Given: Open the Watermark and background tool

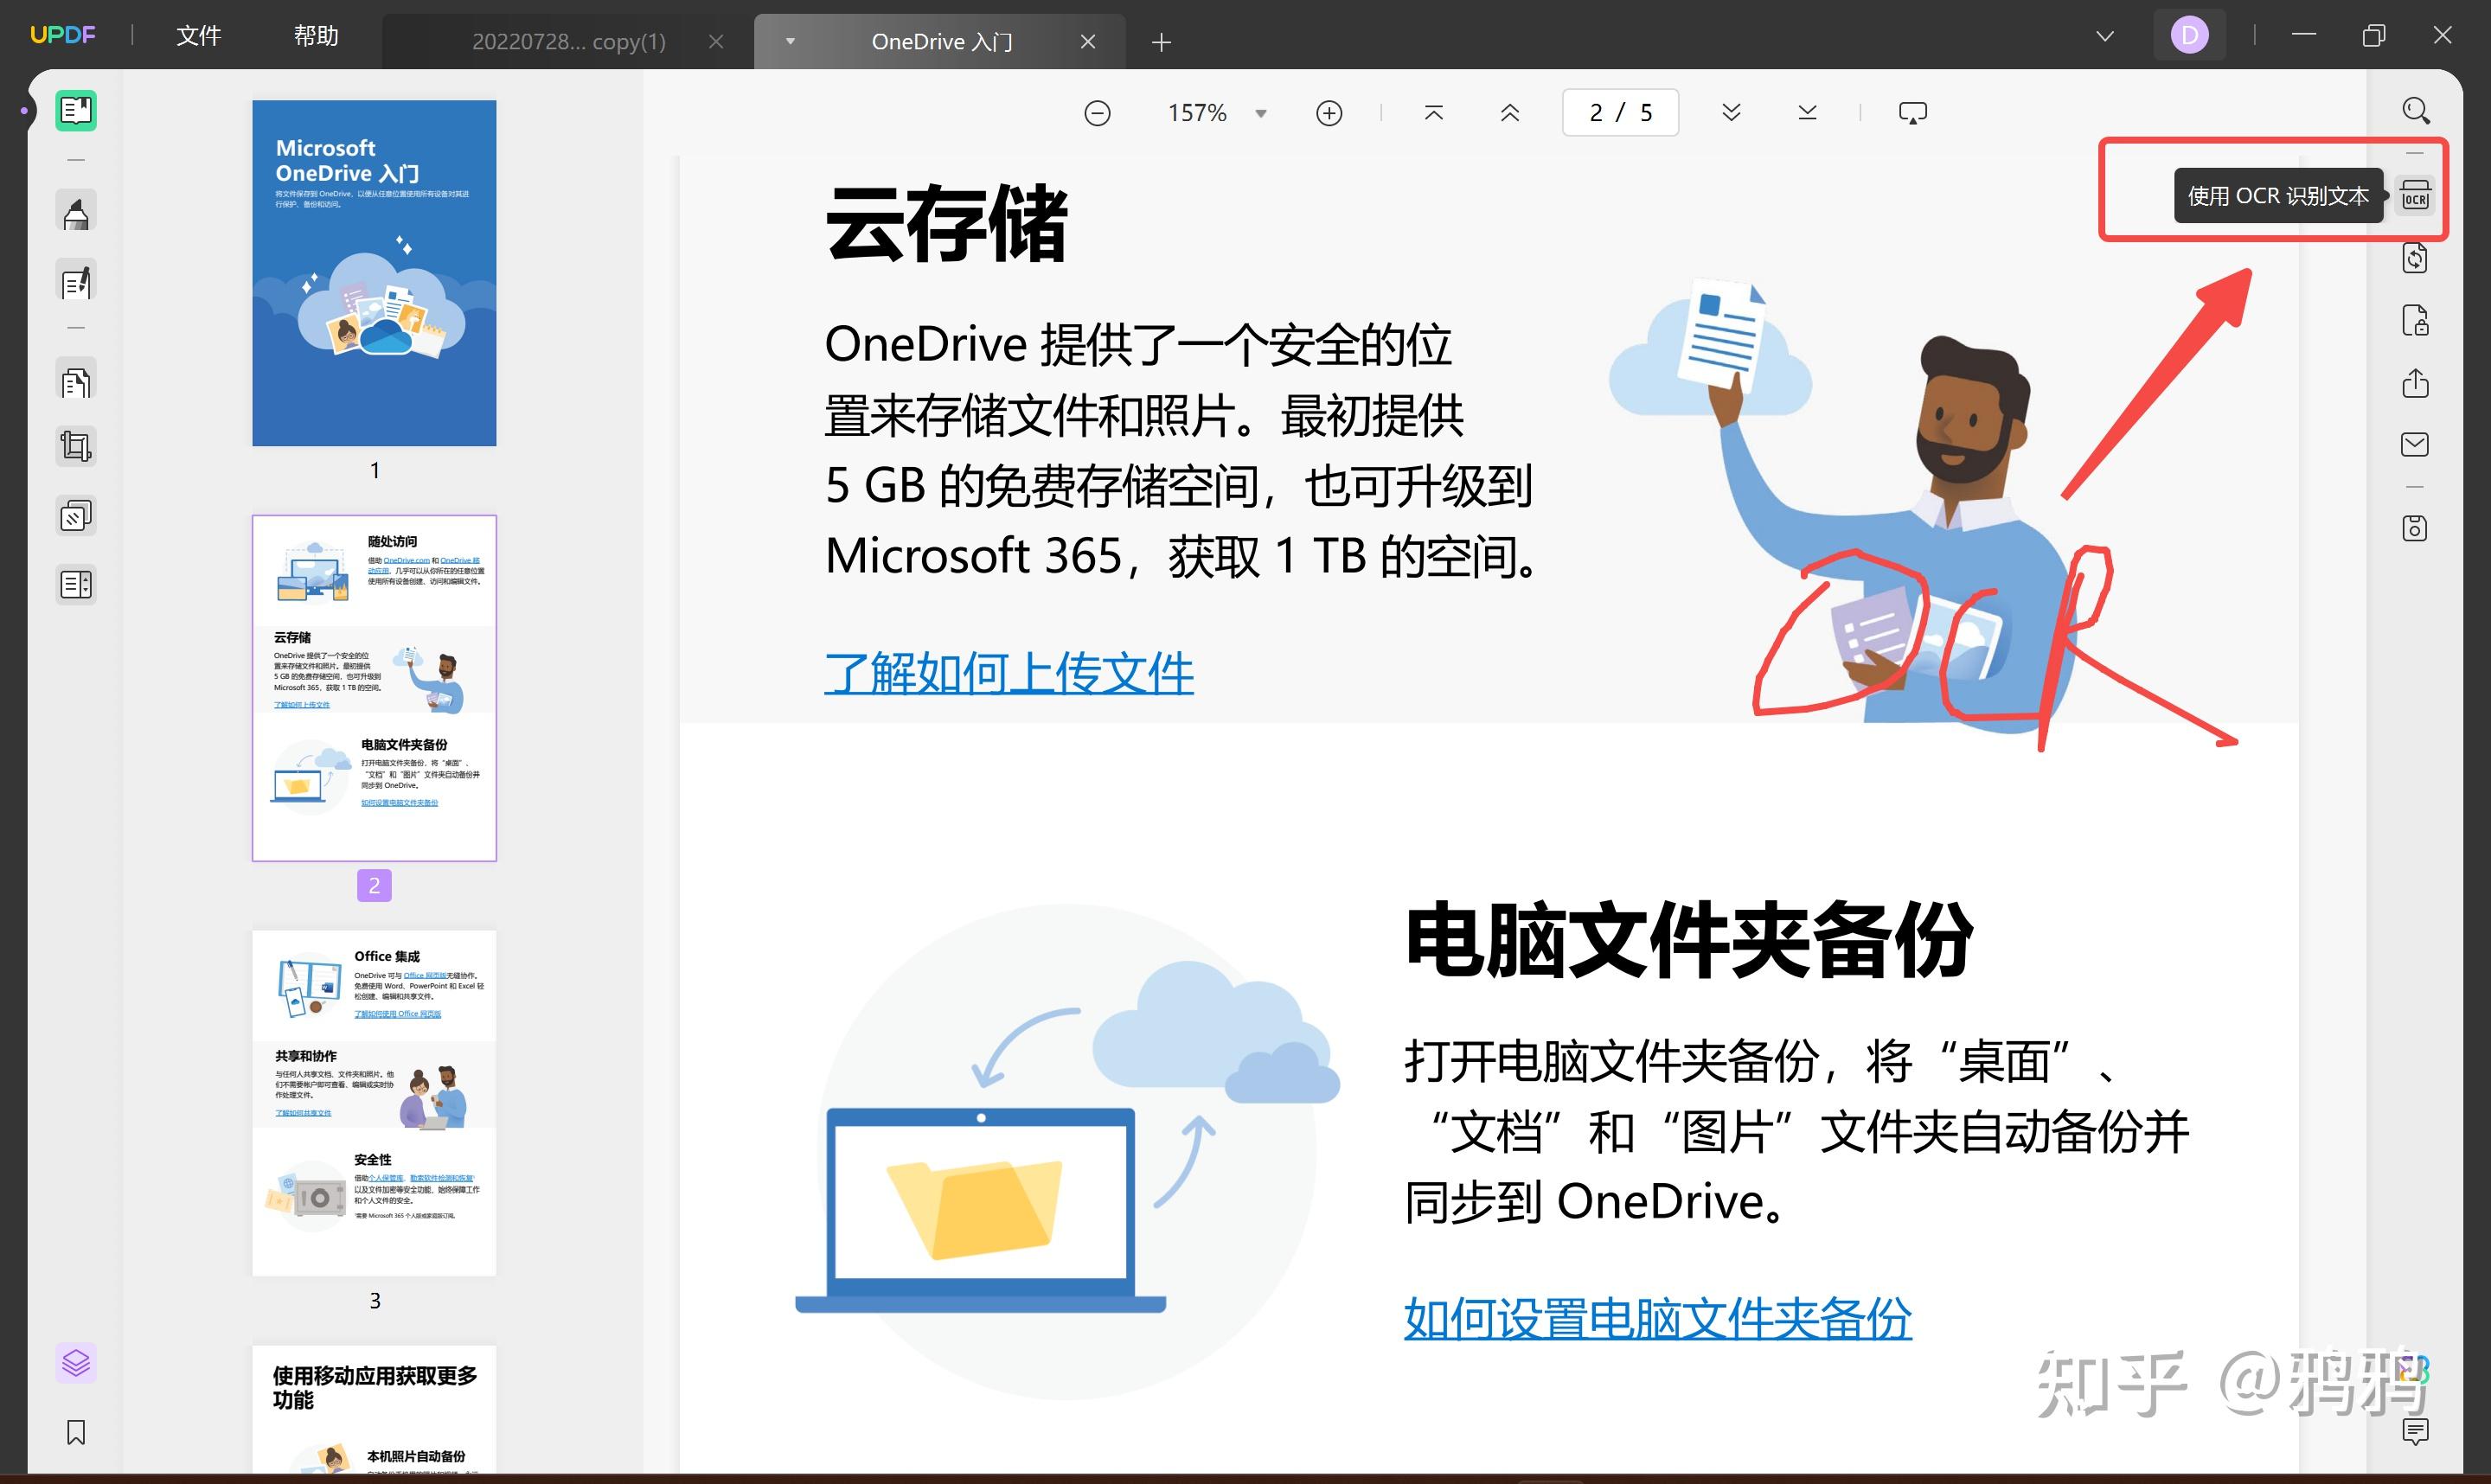Looking at the screenshot, I should point(76,516).
